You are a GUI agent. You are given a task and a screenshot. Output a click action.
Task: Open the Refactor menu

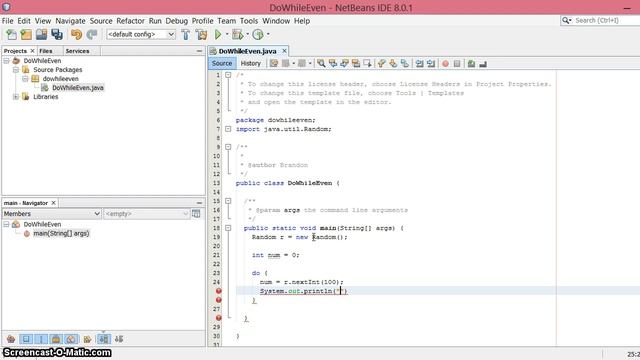[x=130, y=21]
